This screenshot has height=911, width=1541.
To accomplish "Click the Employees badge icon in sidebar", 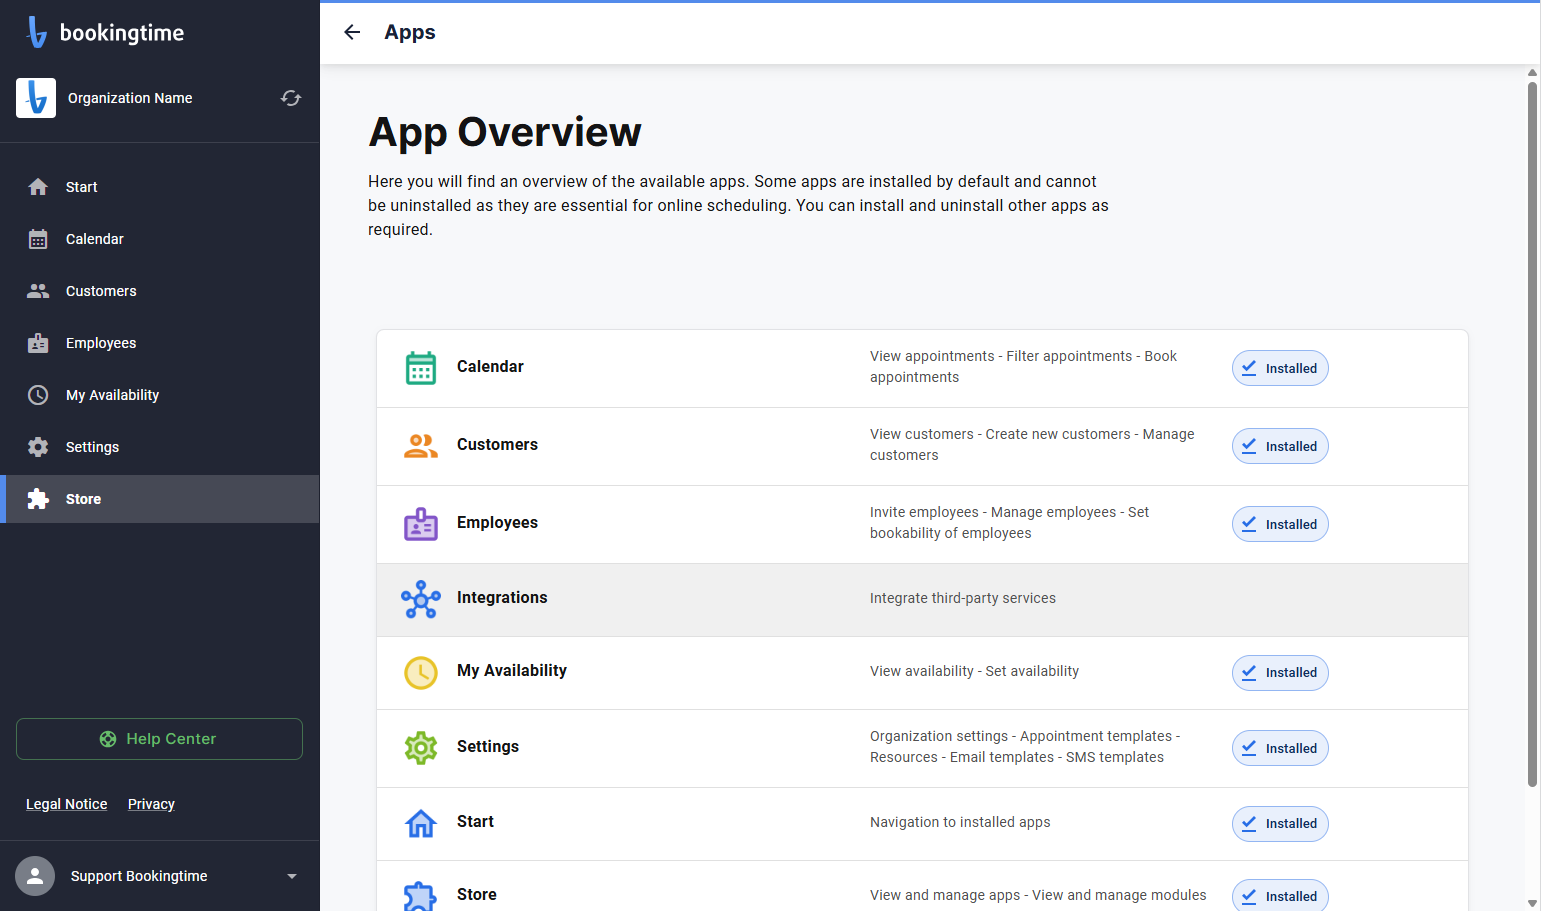I will click(38, 343).
